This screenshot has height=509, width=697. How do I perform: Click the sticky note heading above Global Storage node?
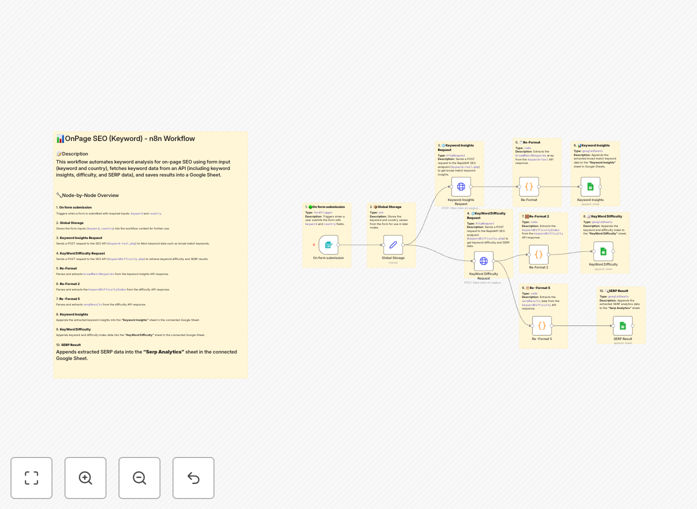(x=385, y=207)
